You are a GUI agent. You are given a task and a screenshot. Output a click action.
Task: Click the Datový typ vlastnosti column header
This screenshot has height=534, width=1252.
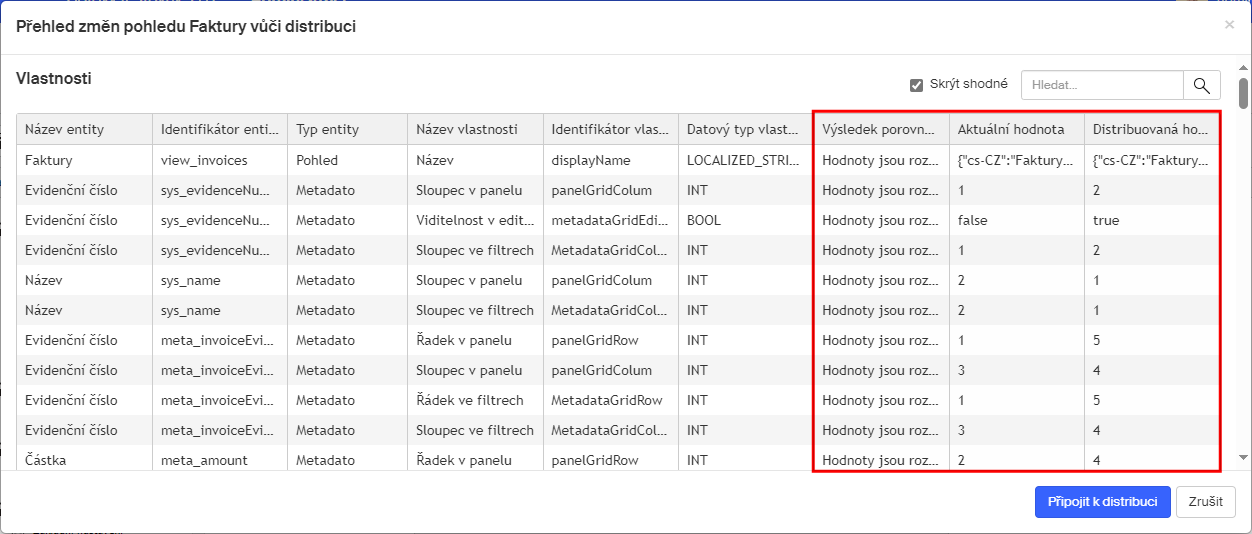click(x=746, y=130)
